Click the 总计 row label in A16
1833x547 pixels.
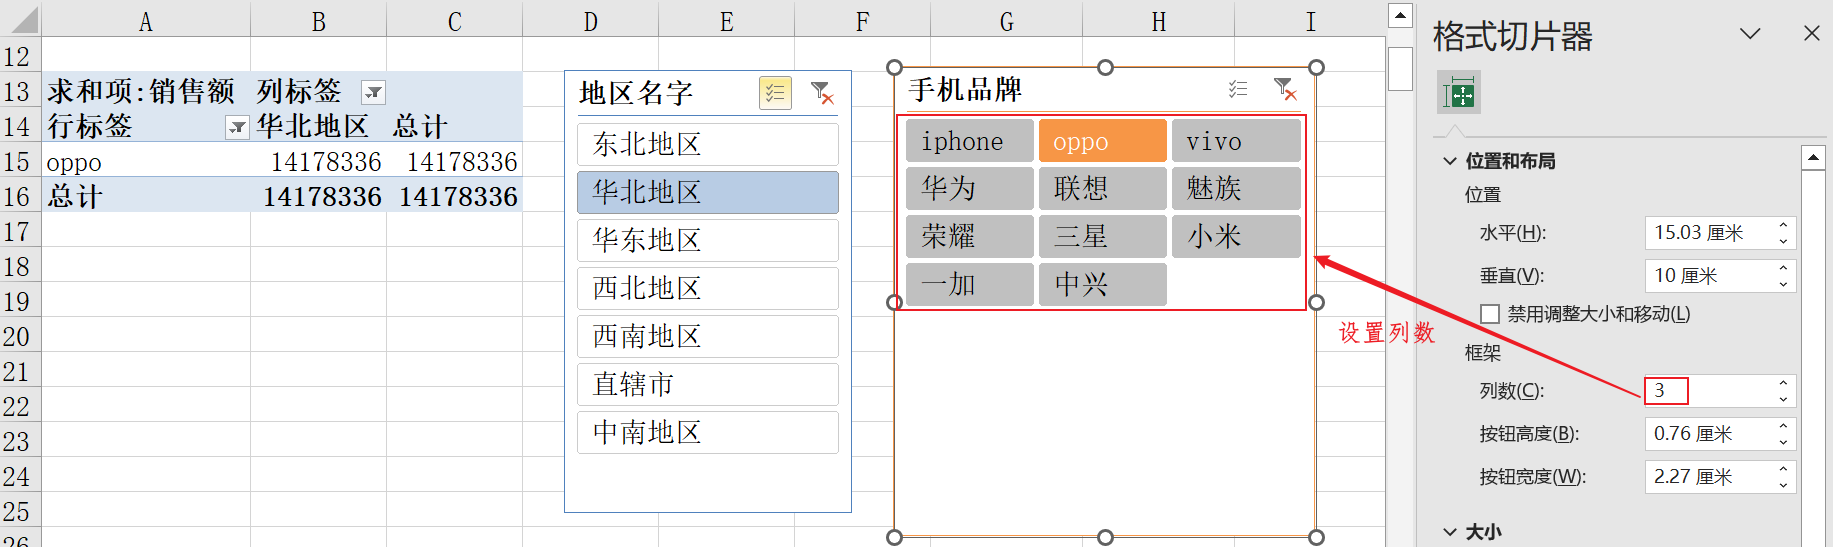[146, 197]
